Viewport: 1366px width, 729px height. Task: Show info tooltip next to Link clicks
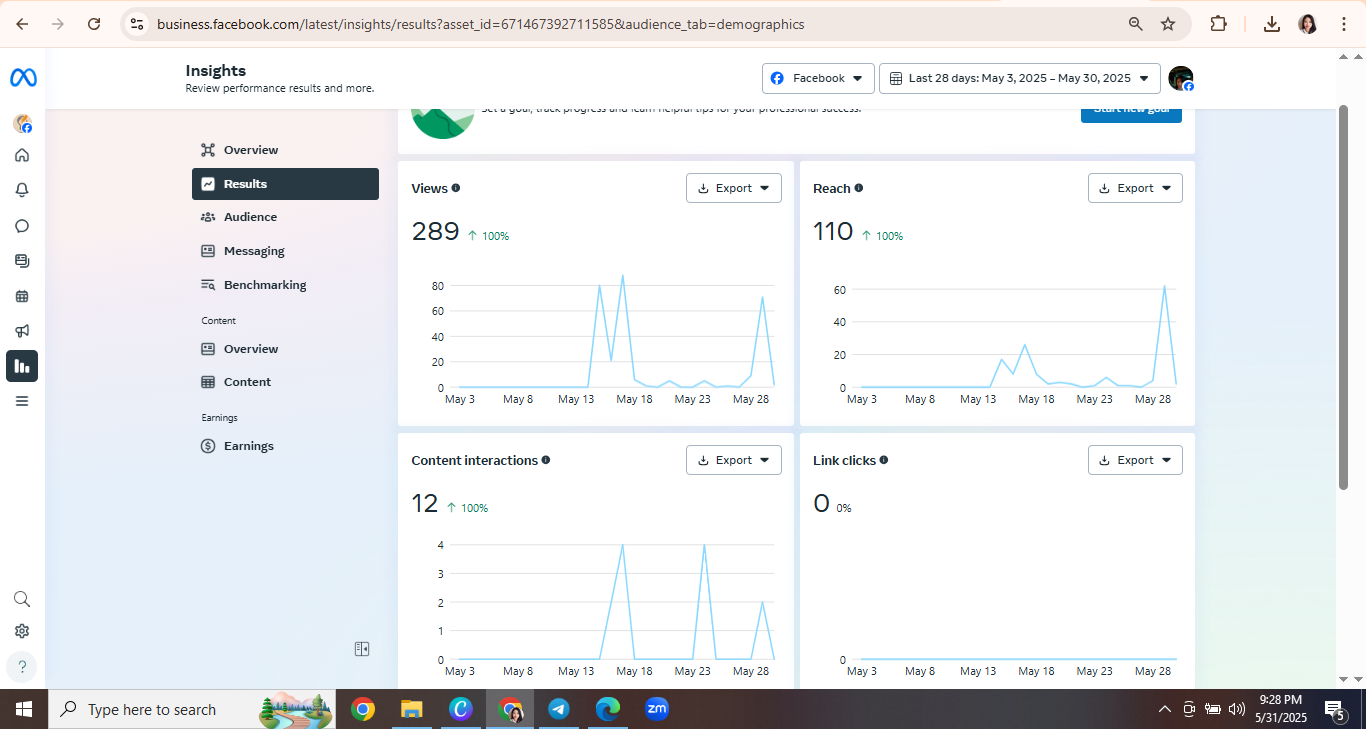click(884, 460)
